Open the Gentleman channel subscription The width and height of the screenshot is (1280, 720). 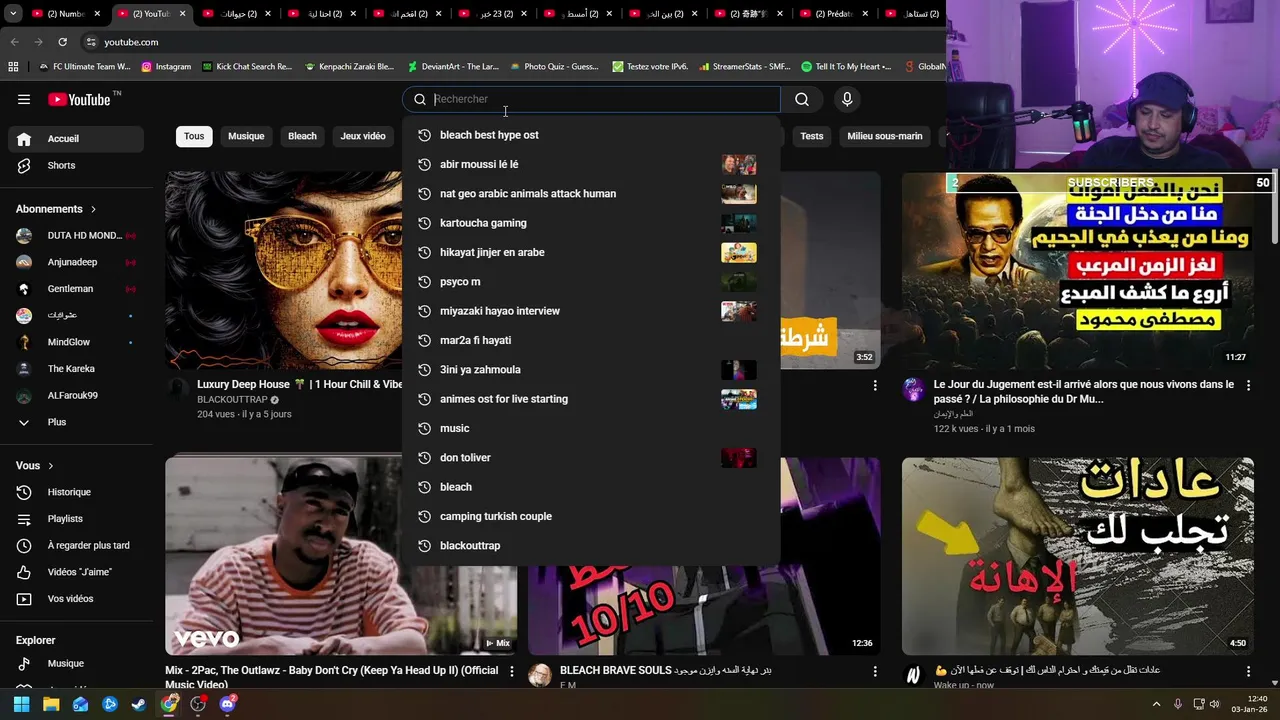76,289
